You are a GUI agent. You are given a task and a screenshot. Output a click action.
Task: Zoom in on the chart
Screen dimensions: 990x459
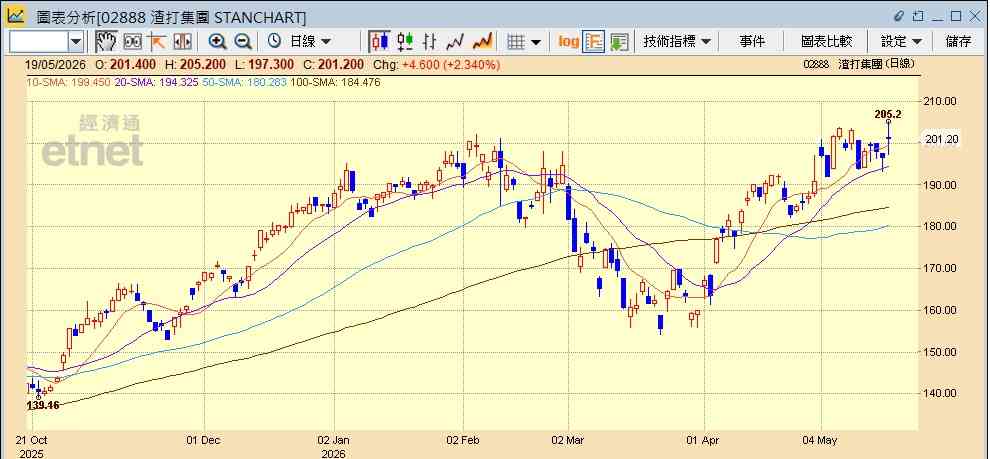[218, 42]
